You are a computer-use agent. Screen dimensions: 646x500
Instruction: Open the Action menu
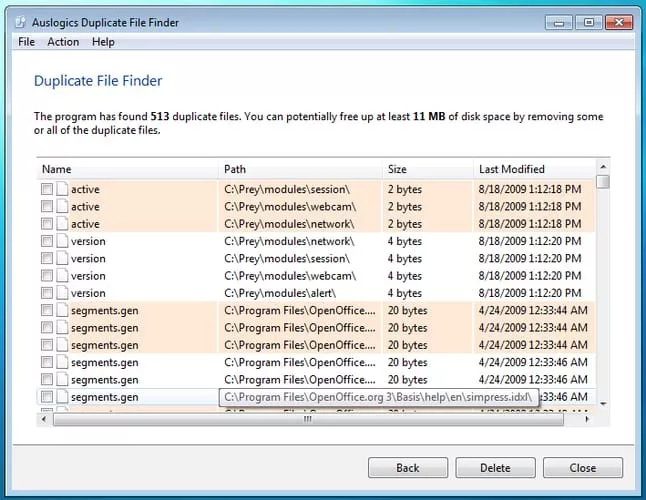(63, 42)
